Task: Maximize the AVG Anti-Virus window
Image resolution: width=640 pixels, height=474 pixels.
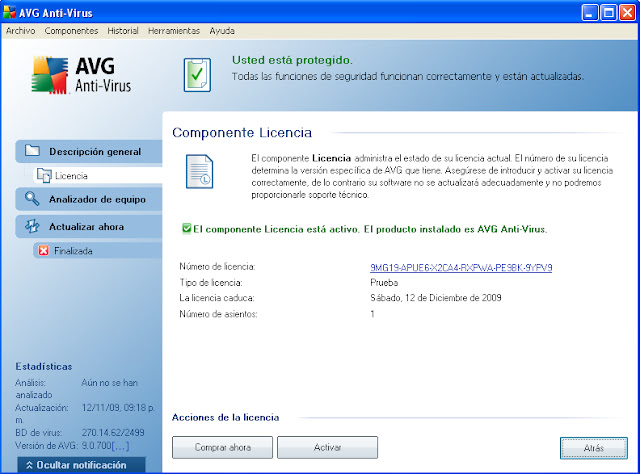Action: coord(609,13)
